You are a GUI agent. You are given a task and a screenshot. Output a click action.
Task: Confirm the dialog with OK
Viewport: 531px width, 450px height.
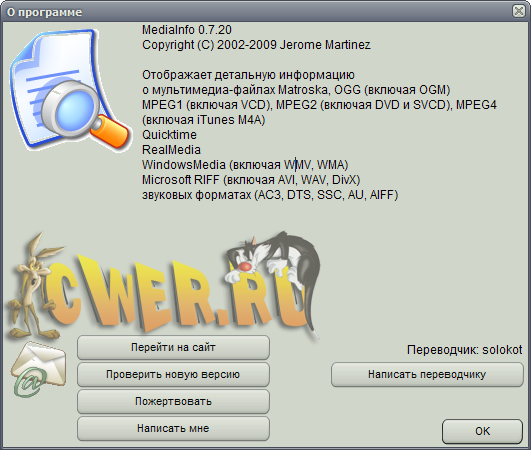(482, 431)
